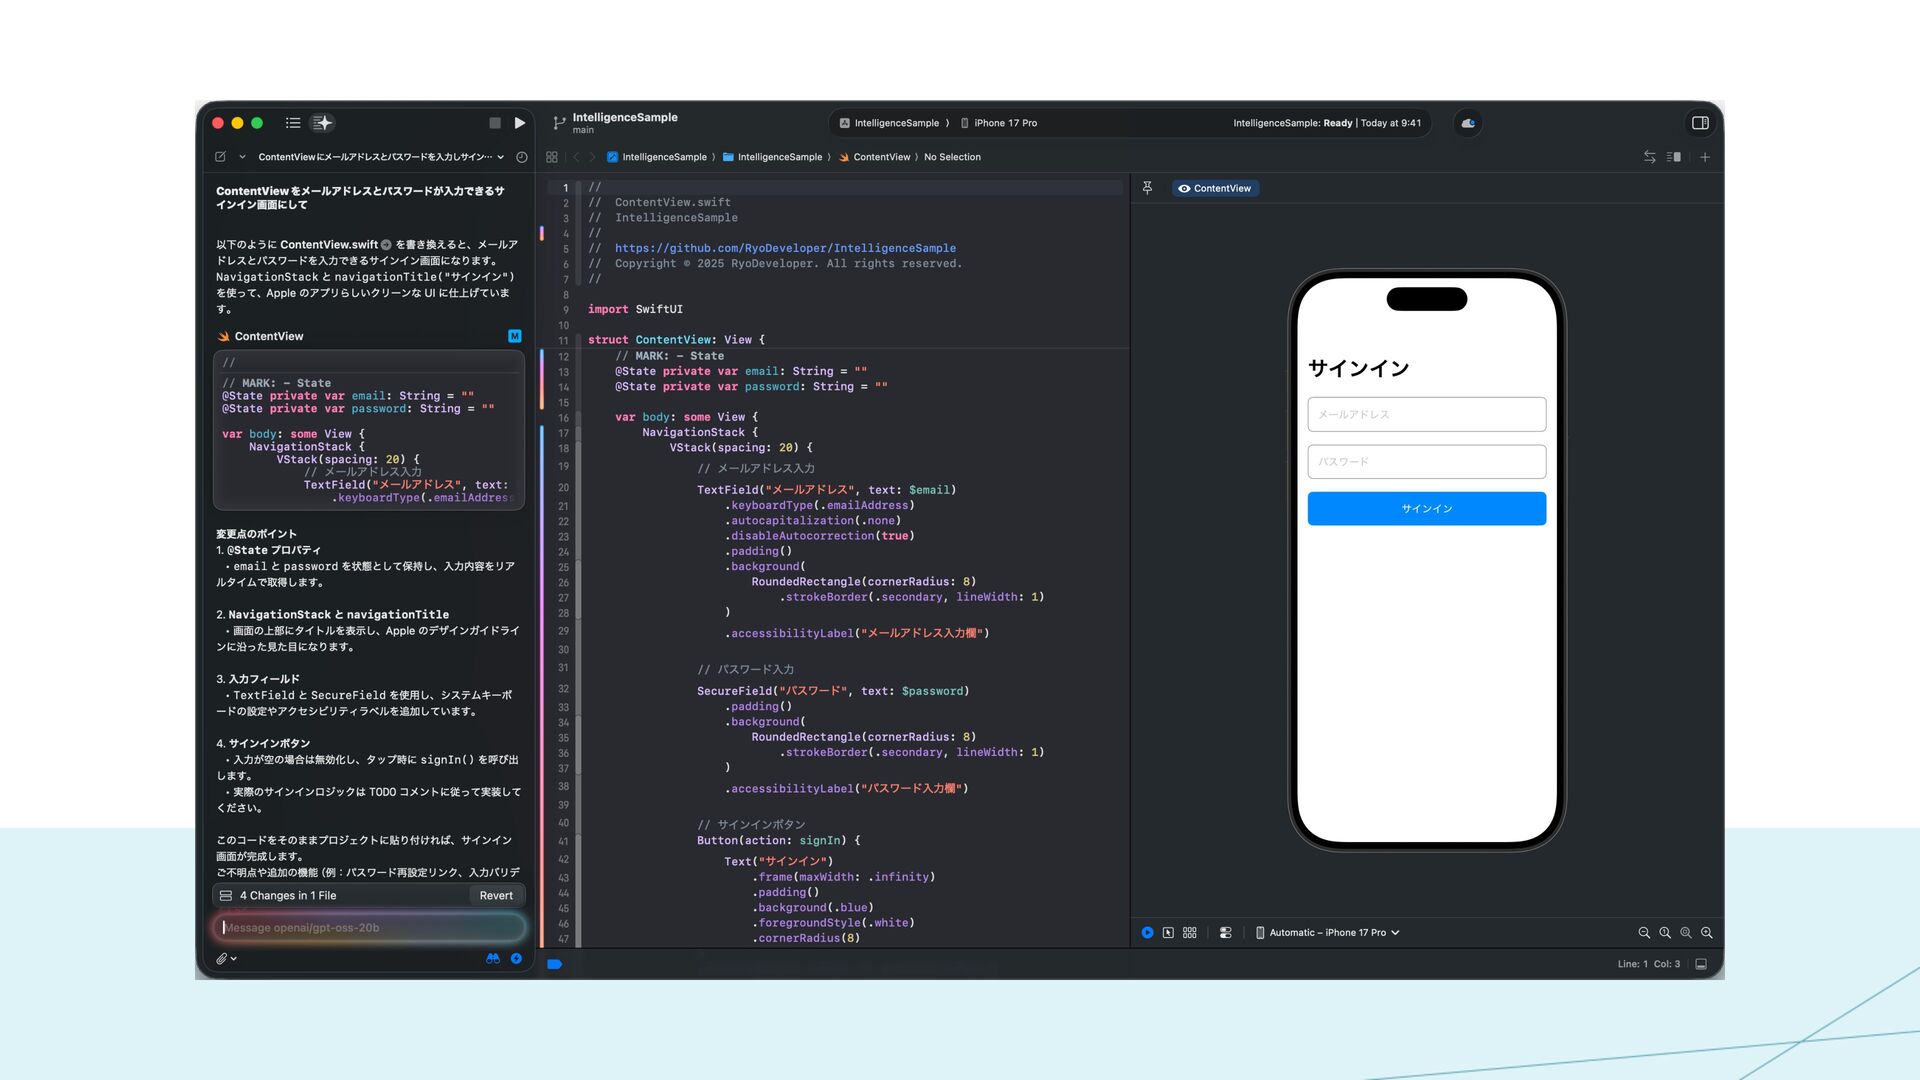Image resolution: width=1920 pixels, height=1080 pixels.
Task: Toggle the right inspector sidebar
Action: pyautogui.click(x=1700, y=123)
